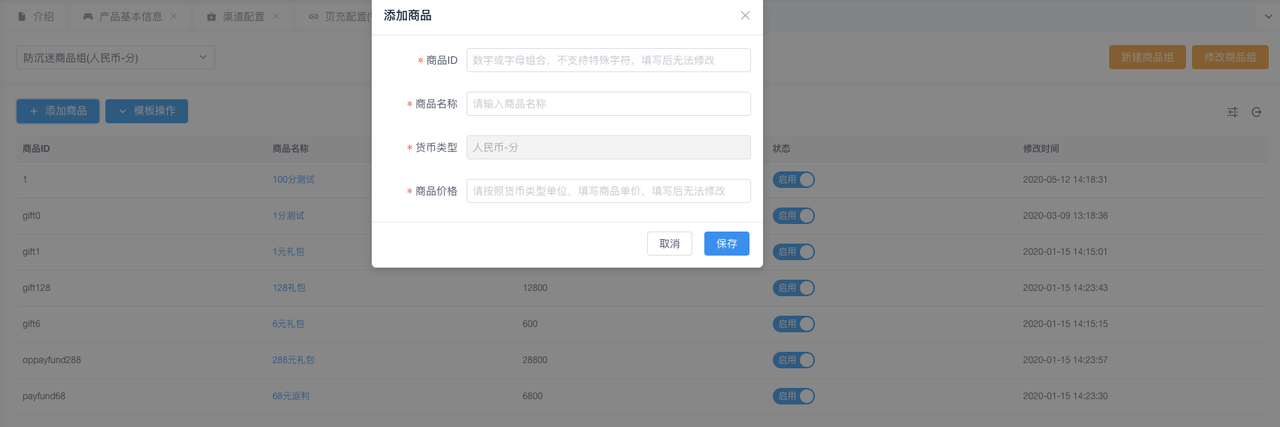Open the 防沉迷商品组(人民币-分) dropdown
The image size is (1280, 427).
click(116, 58)
